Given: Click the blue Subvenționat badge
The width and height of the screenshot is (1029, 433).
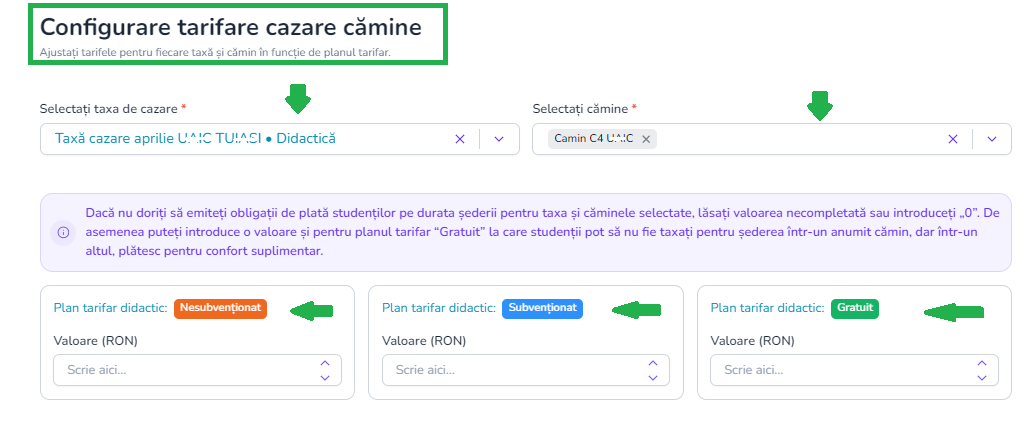Looking at the screenshot, I should click(543, 308).
